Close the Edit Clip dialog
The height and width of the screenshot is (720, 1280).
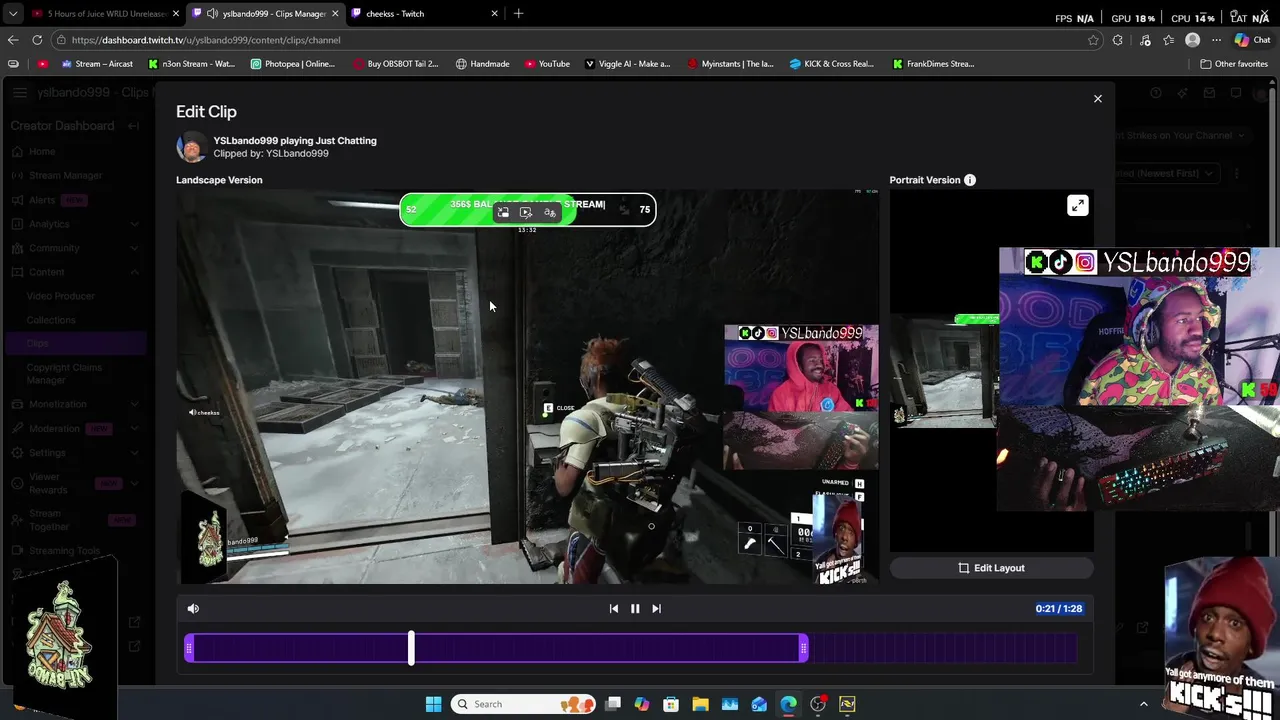click(x=1097, y=99)
